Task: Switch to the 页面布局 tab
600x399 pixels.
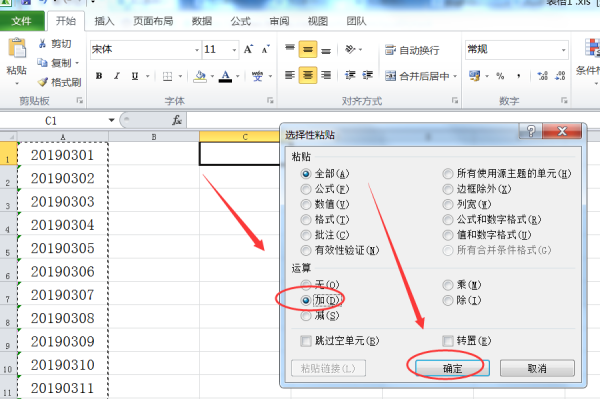Action: pos(153,21)
